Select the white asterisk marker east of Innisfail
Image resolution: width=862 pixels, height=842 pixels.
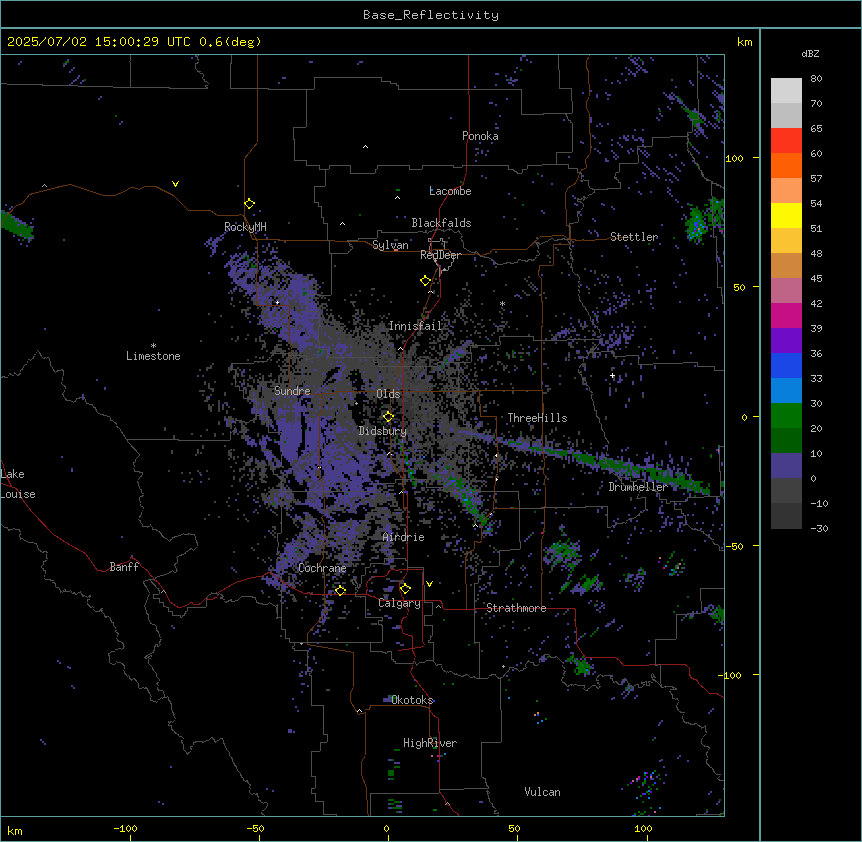502,303
